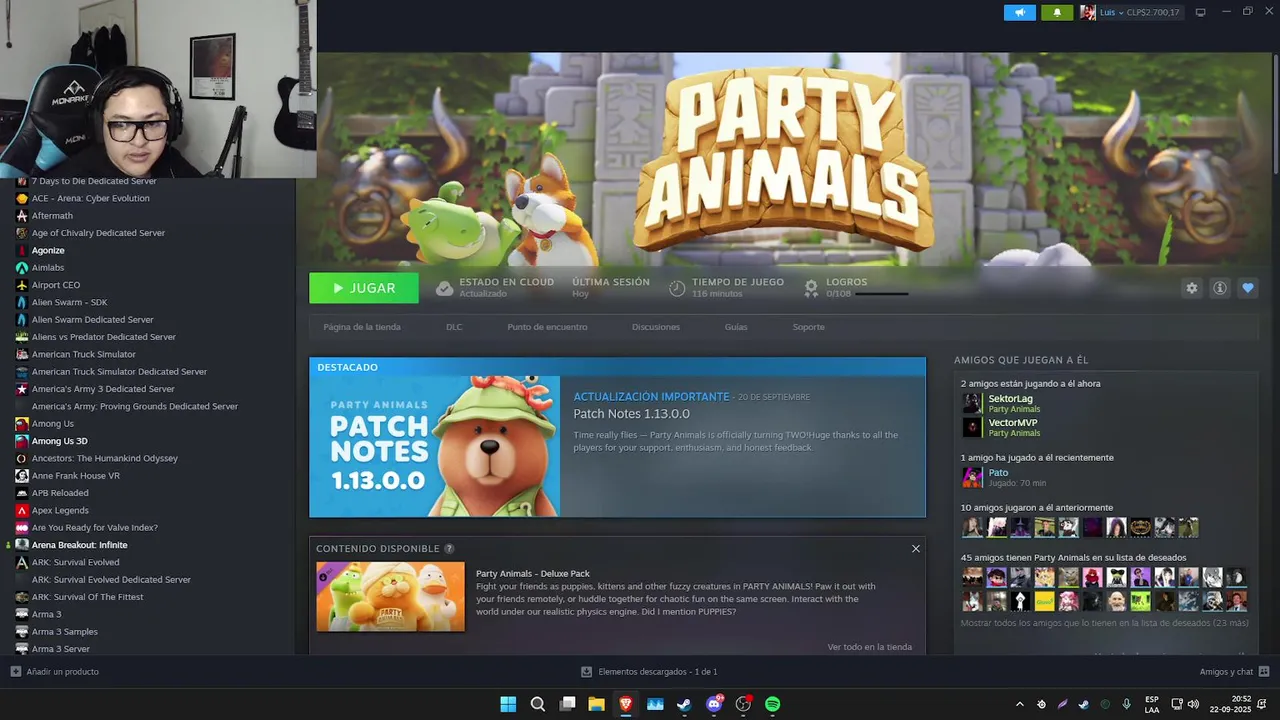1280x720 pixels.
Task: Open the Steam announcements megaphone button
Action: [x=1019, y=12]
